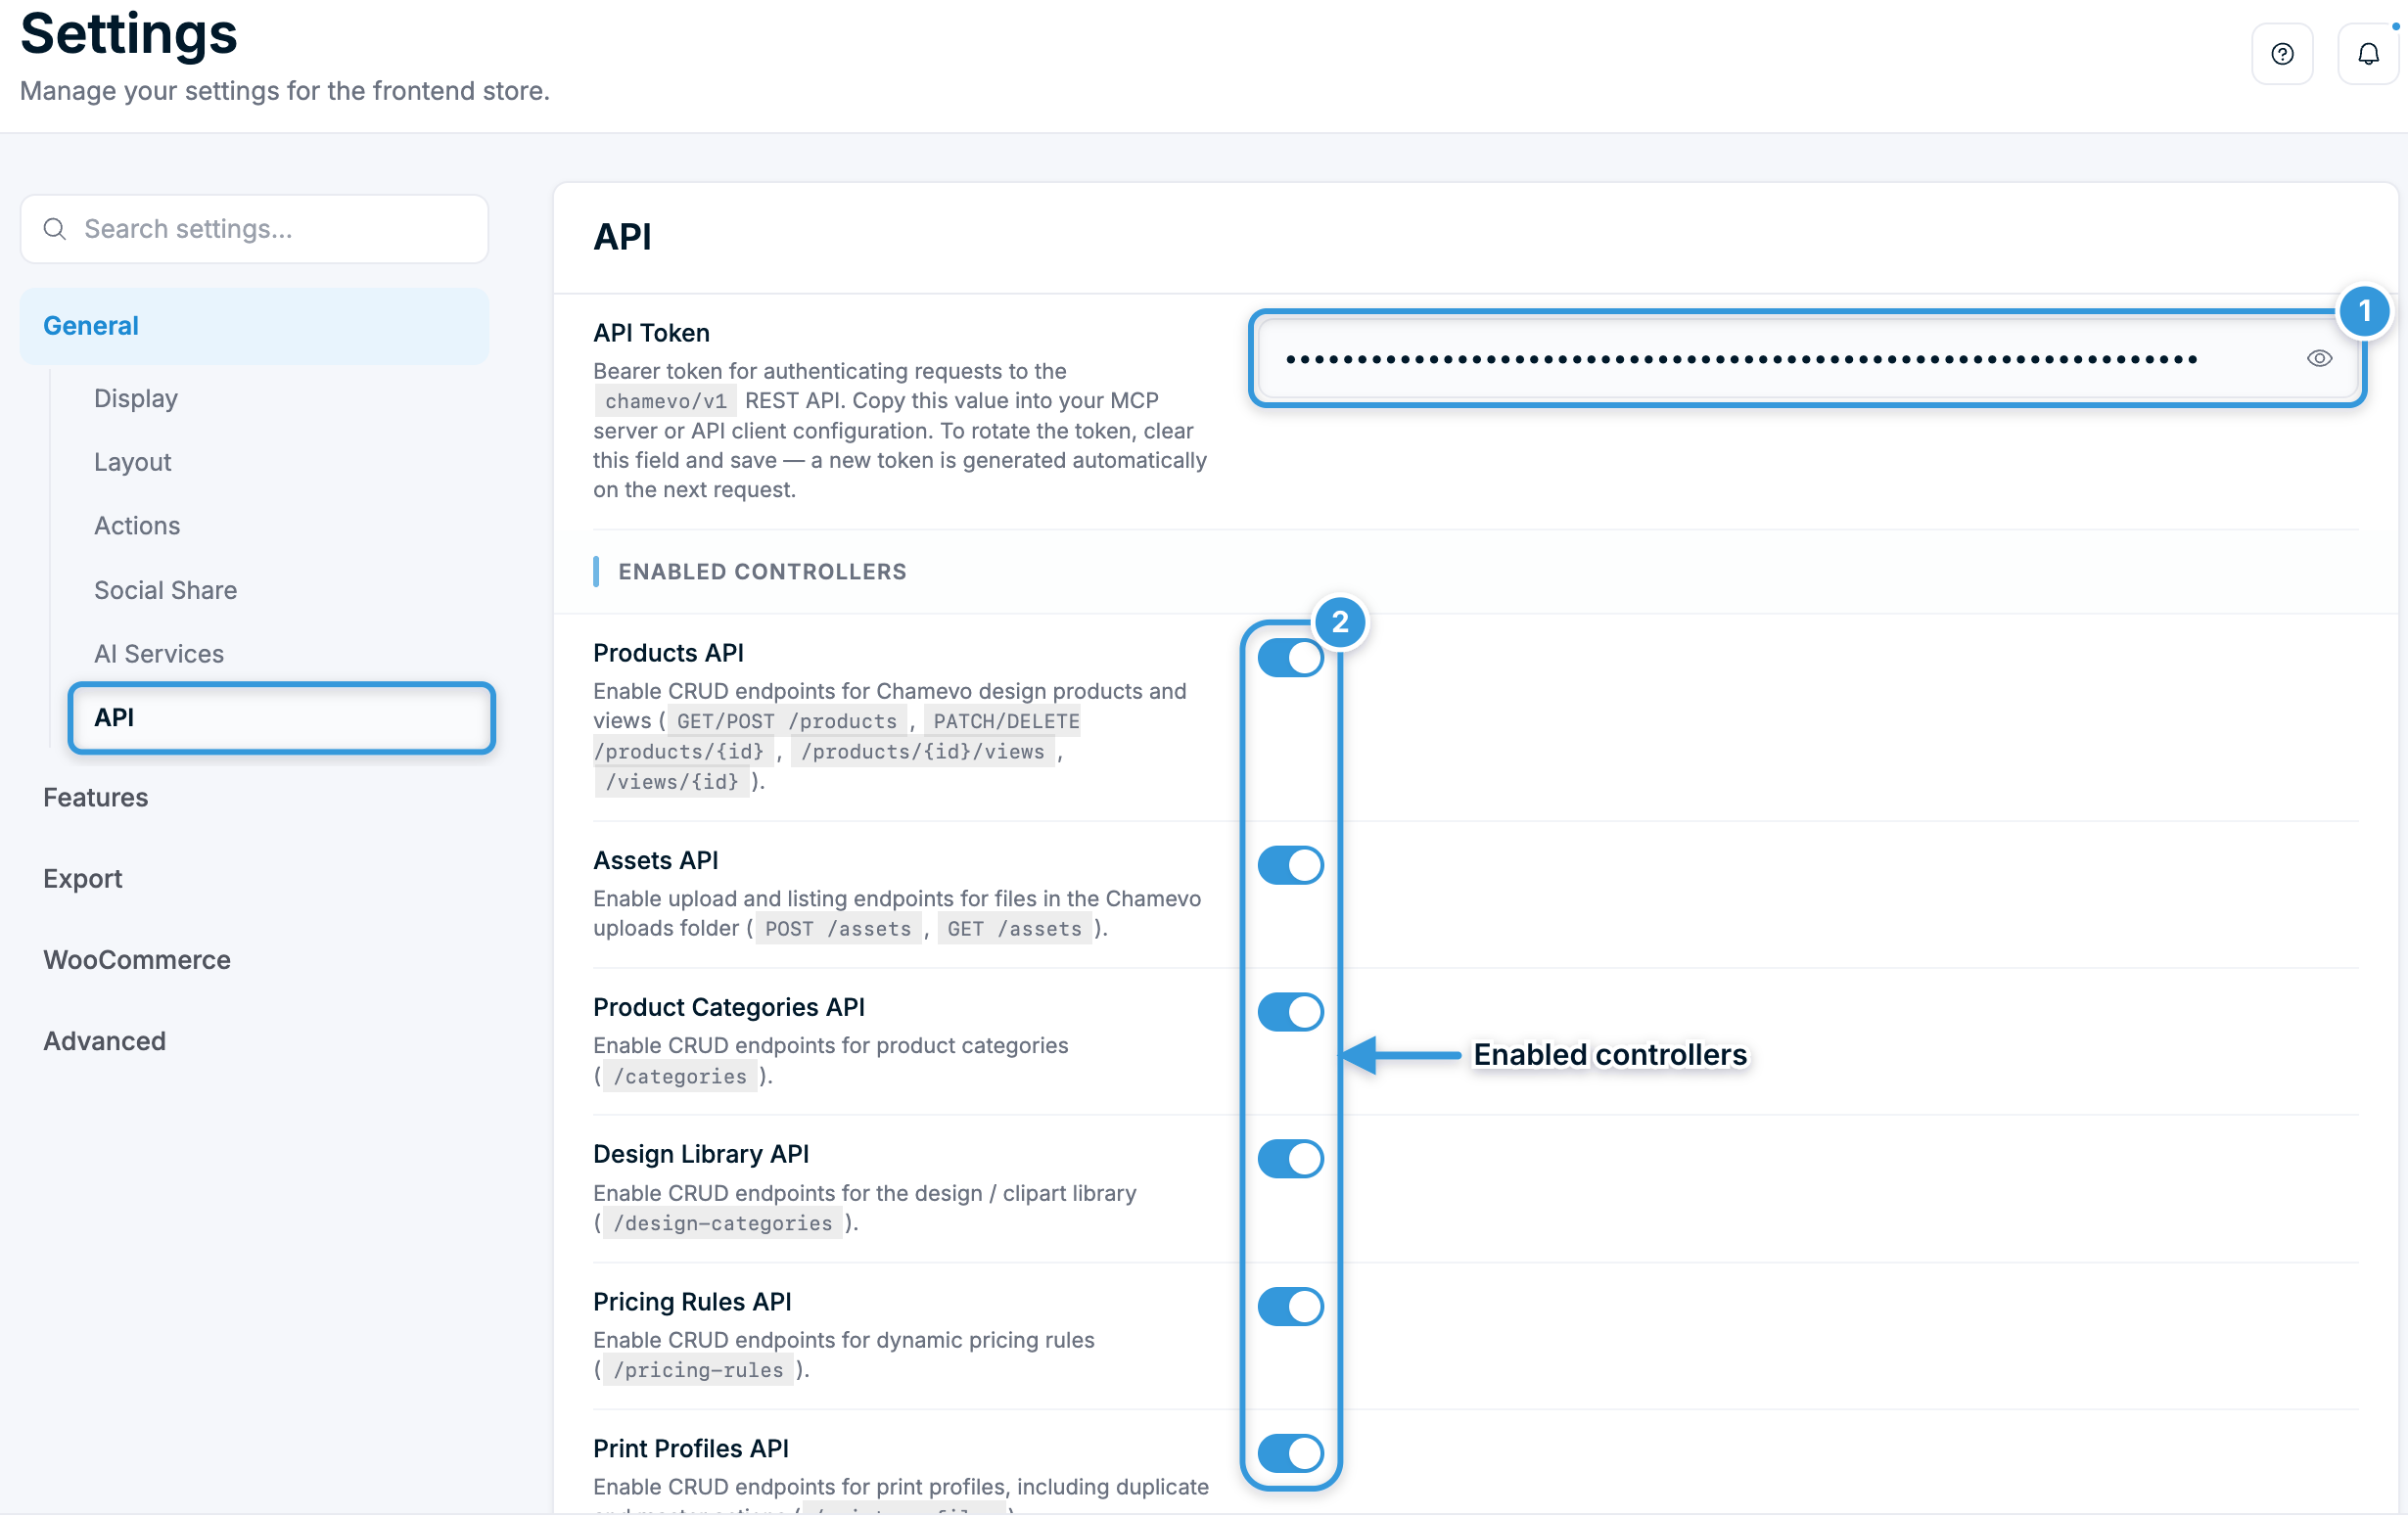Click the 'Design Library API' title
The width and height of the screenshot is (2408, 1517).
(701, 1154)
